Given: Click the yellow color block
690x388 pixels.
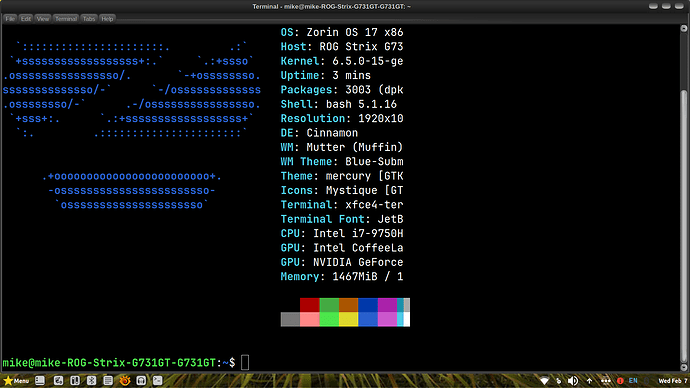Looking at the screenshot, I should coord(349,319).
